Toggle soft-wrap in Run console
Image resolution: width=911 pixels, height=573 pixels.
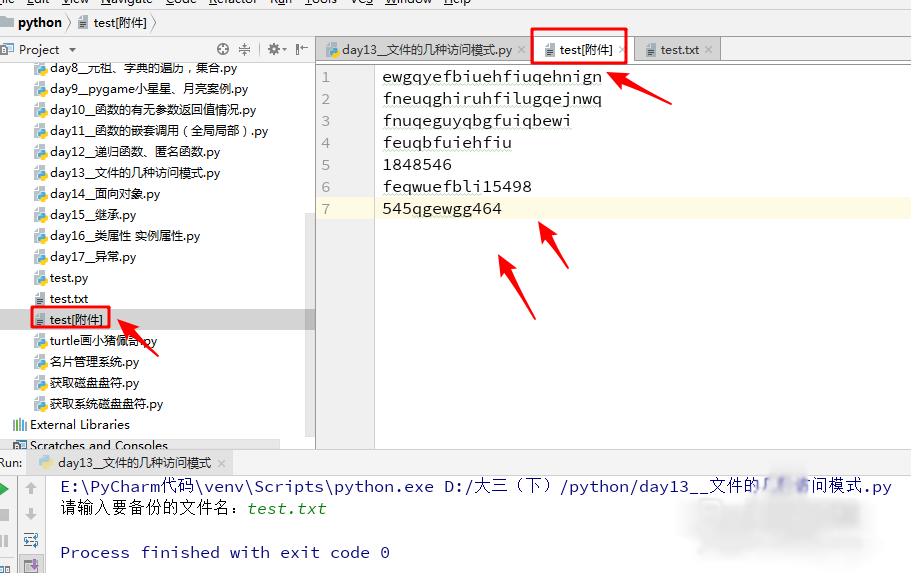31,540
